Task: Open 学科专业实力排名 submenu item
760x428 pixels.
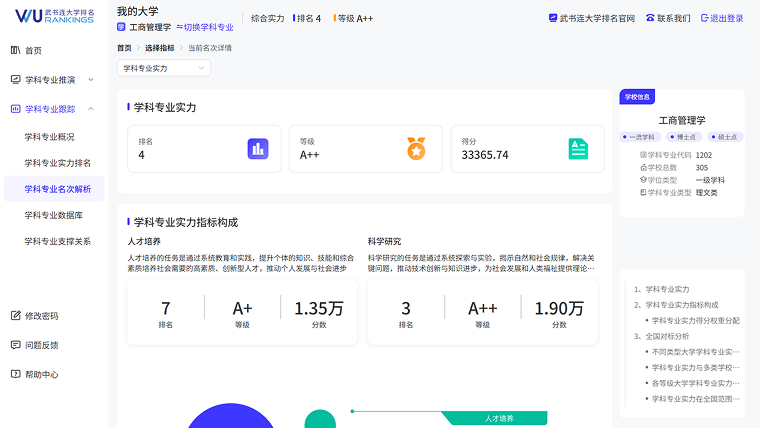Action: (58, 163)
